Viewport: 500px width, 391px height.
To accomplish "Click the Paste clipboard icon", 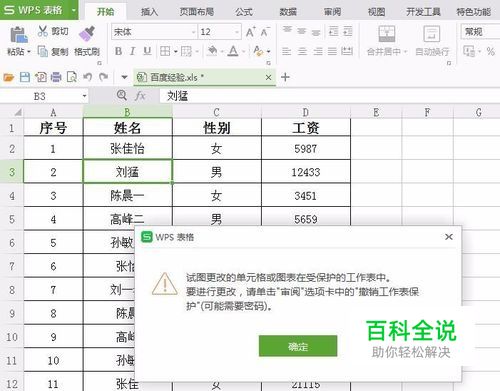I will 19,35.
